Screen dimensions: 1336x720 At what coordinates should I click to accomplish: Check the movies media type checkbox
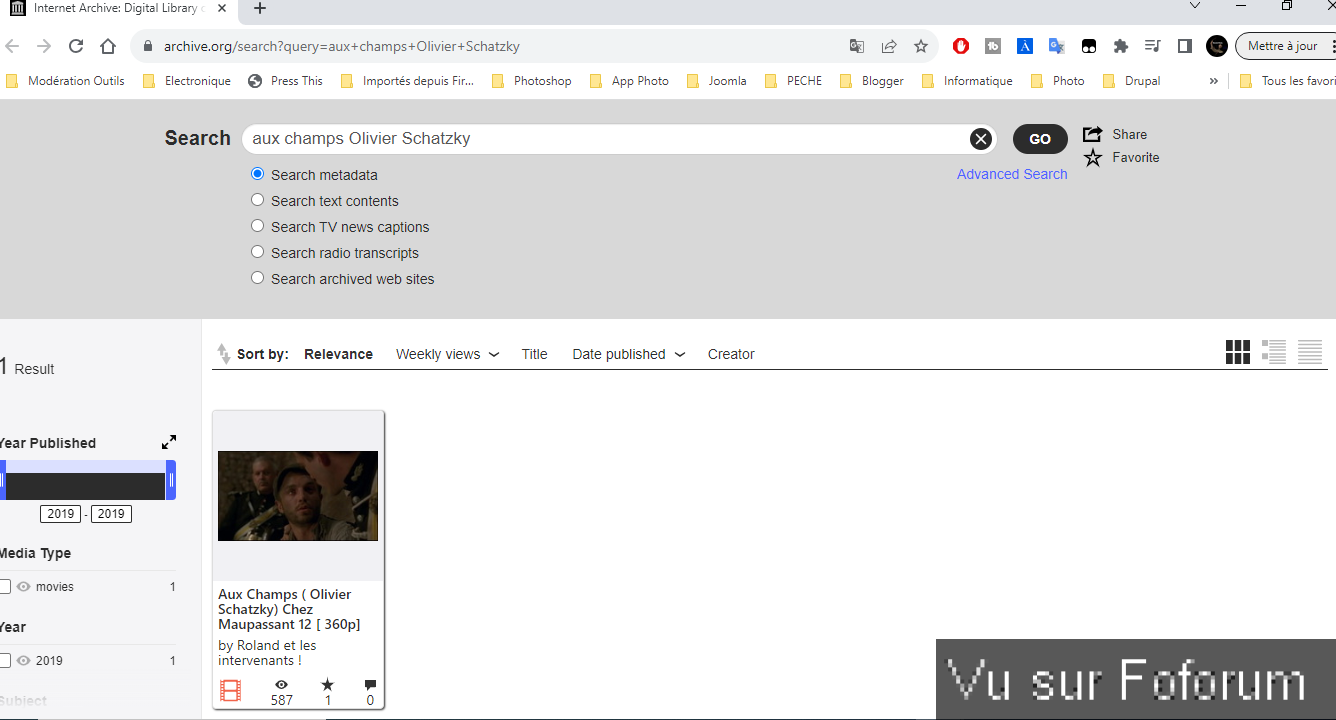click(x=5, y=587)
